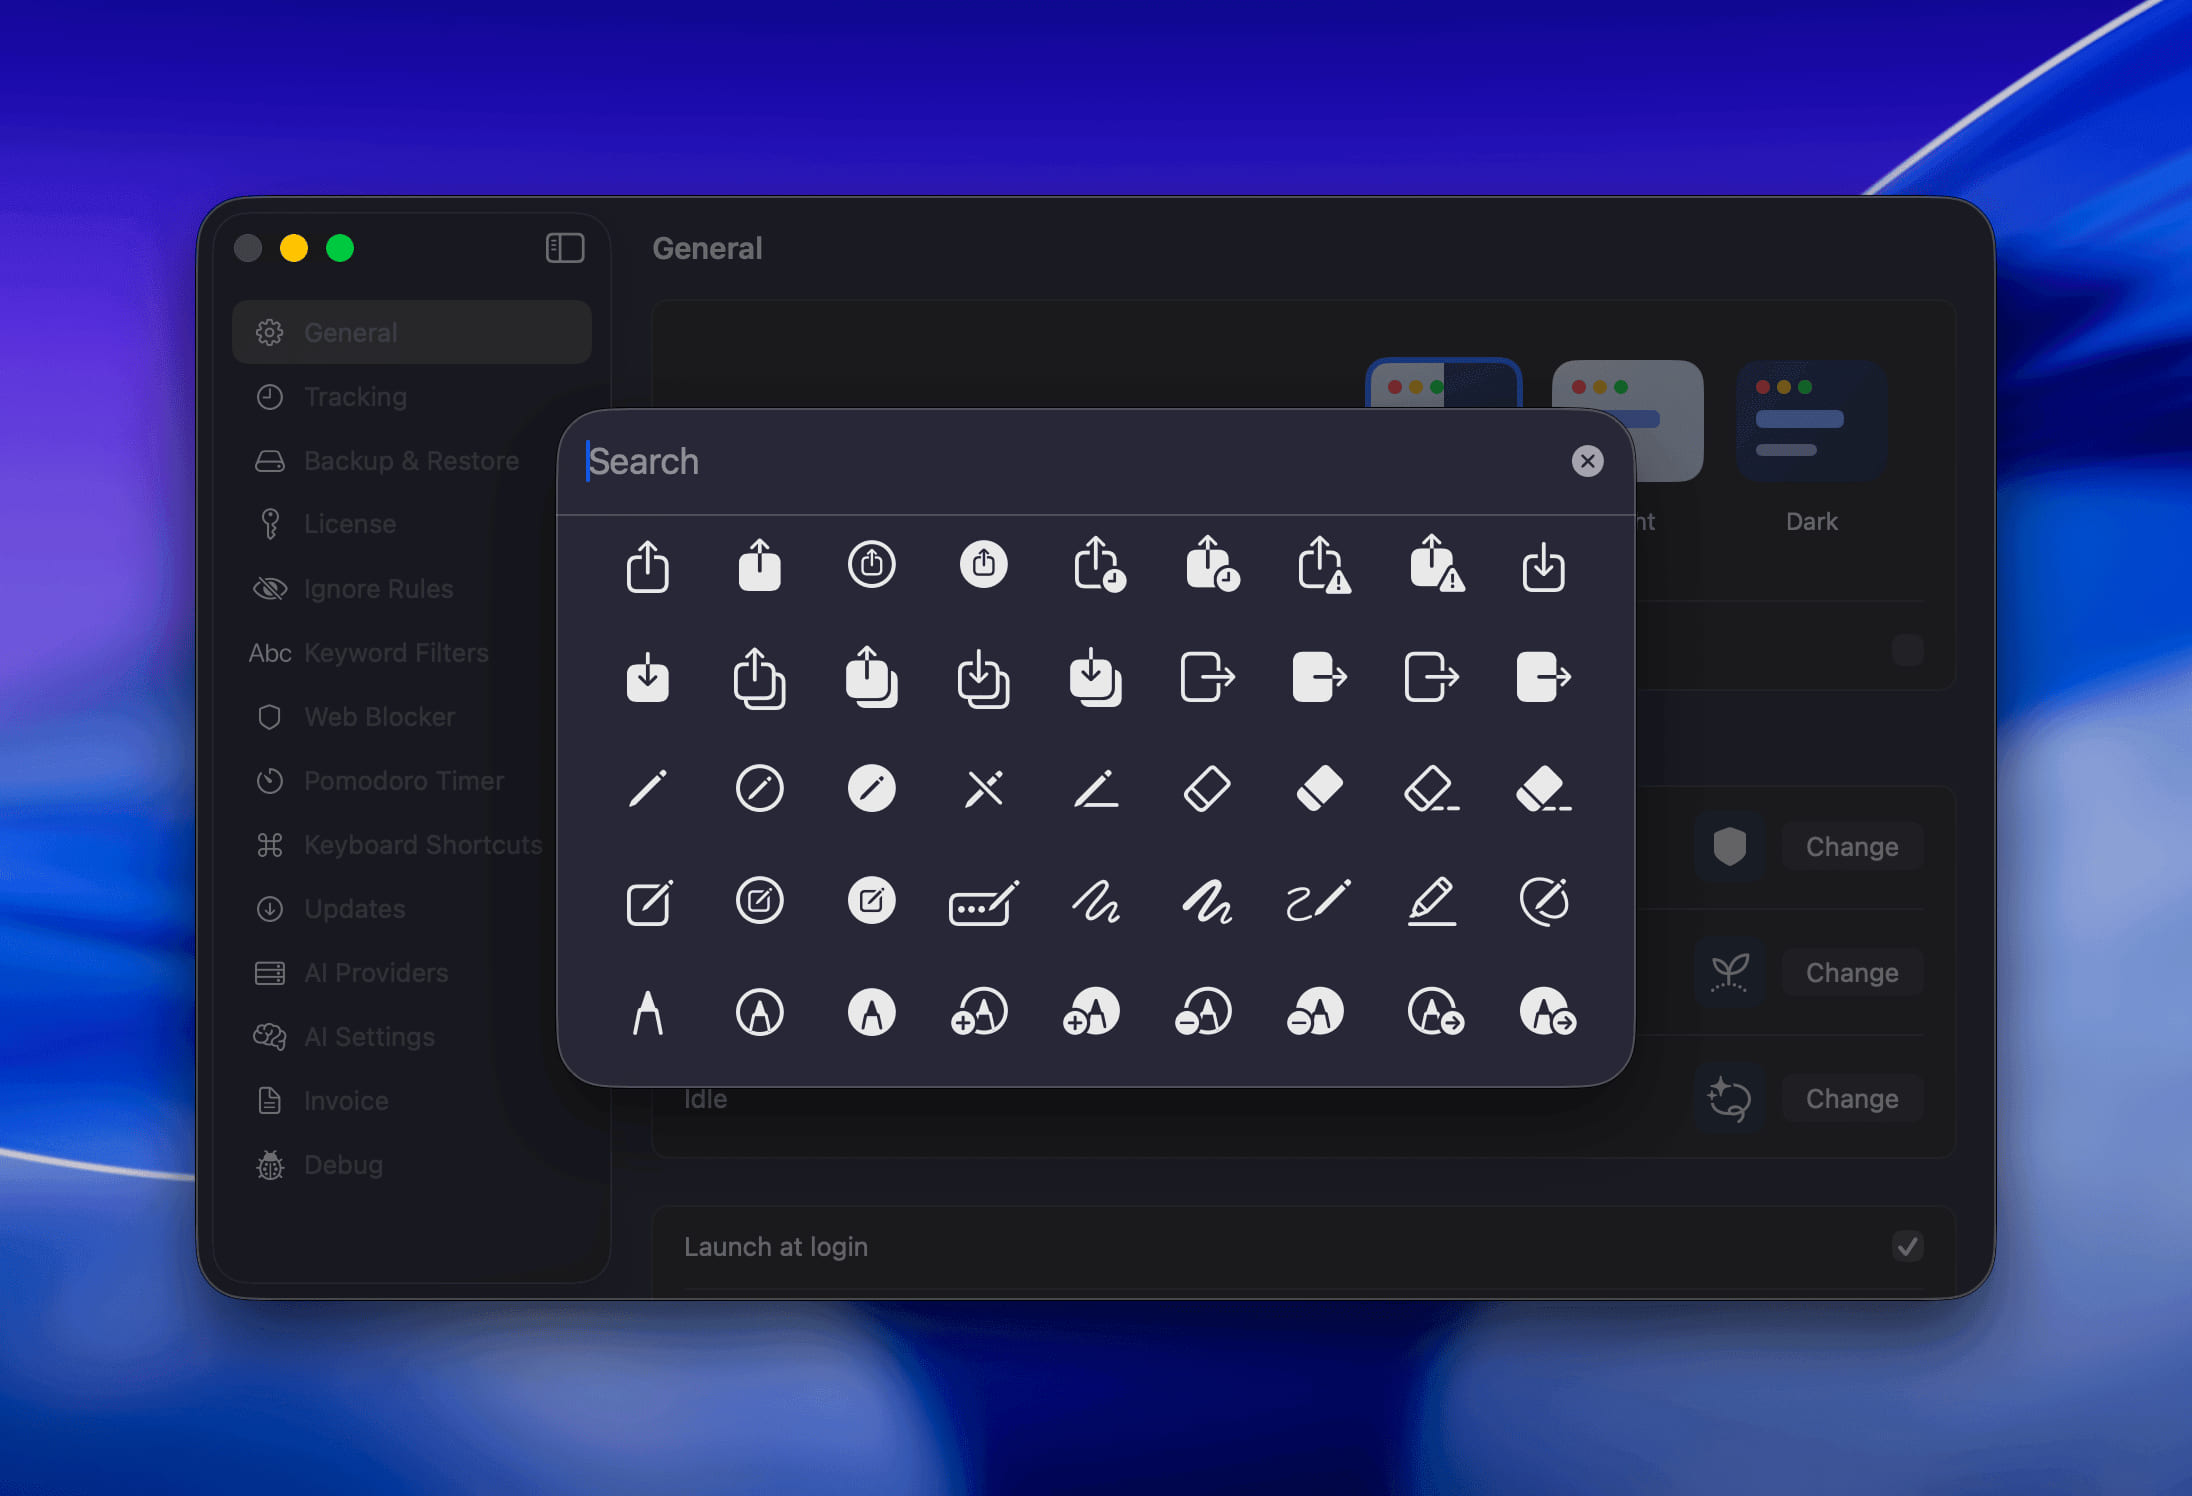
Task: Select the outlined share arrow-up symbol
Action: coord(647,566)
